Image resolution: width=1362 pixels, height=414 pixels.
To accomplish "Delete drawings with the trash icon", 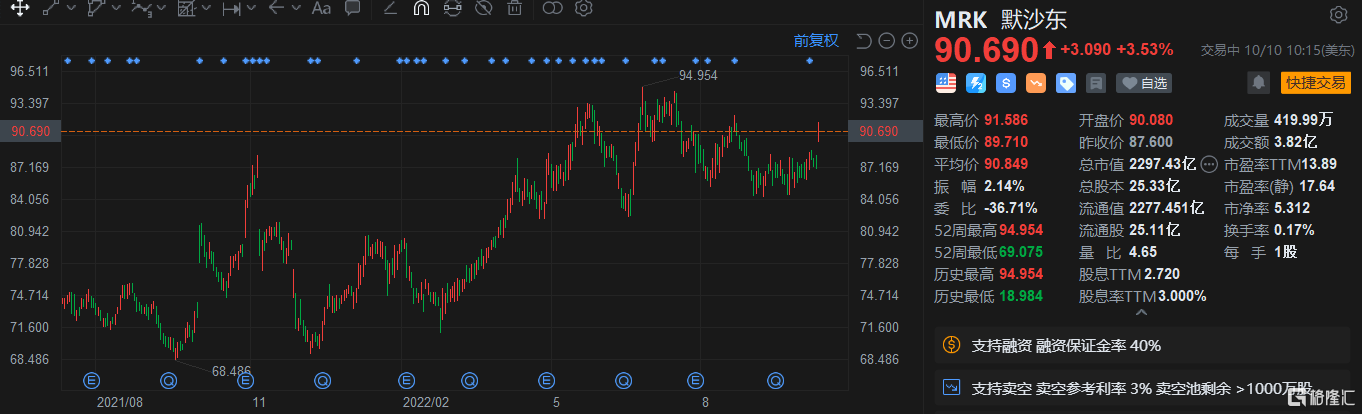I will [x=513, y=9].
